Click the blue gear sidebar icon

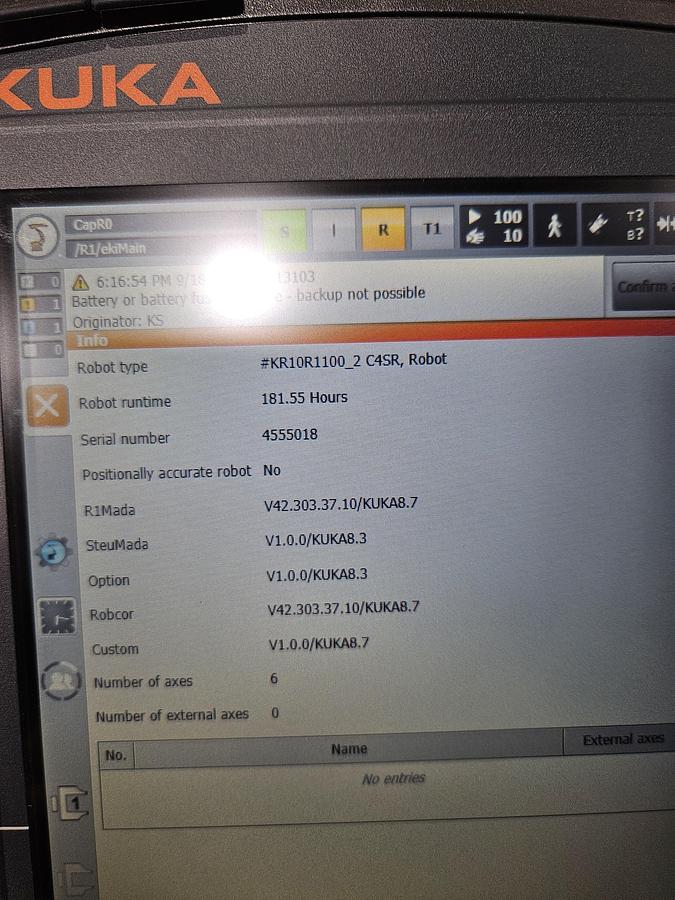pos(53,552)
